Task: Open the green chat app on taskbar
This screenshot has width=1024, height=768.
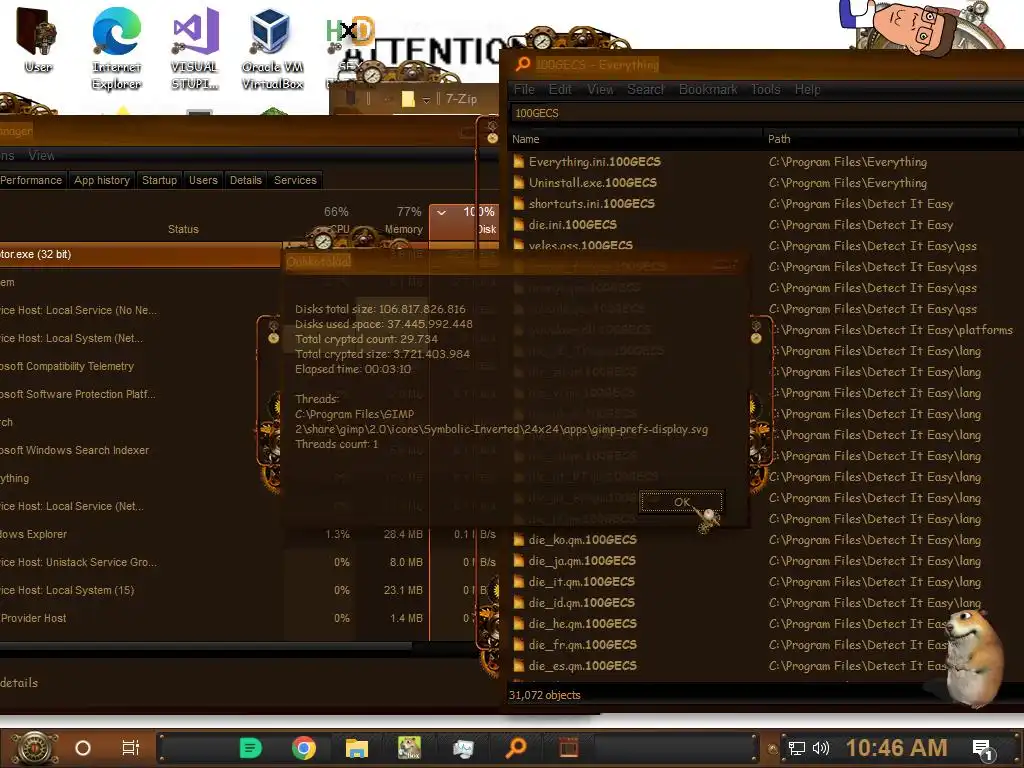Action: (250, 748)
